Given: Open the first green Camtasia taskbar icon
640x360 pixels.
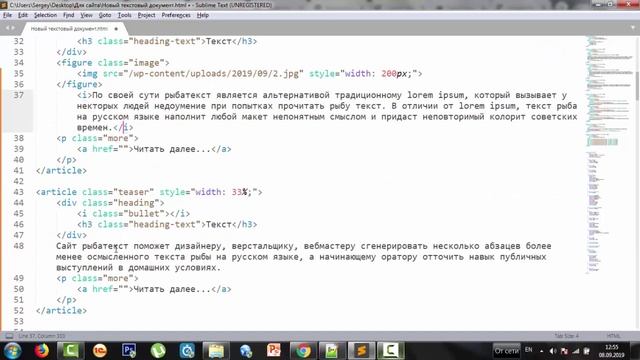Looking at the screenshot, I should 71,351.
